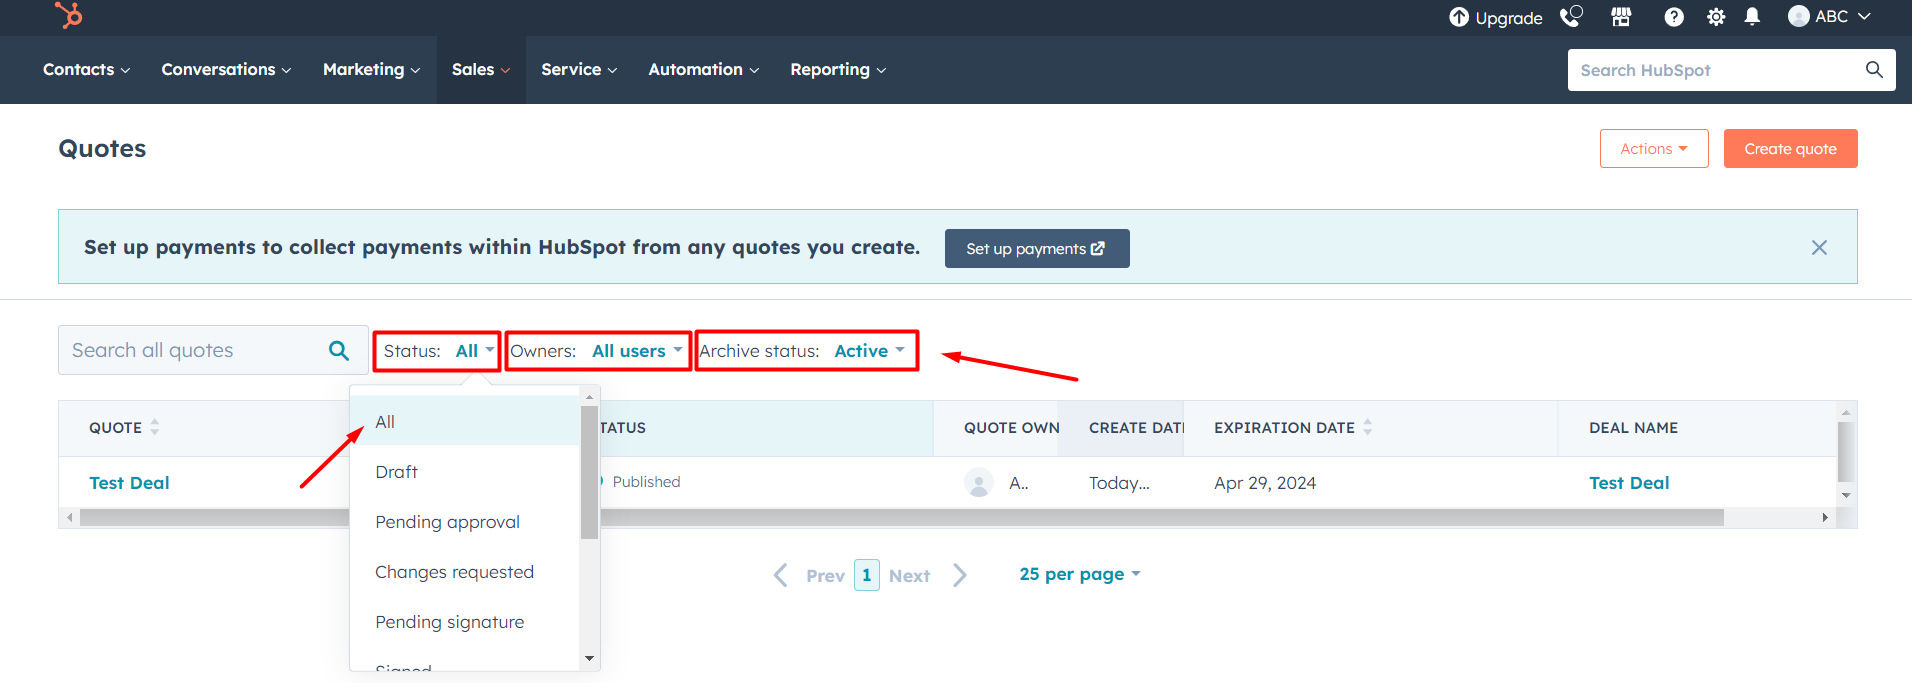Open the Actions dropdown button
This screenshot has height=683, width=1912.
pos(1654,149)
